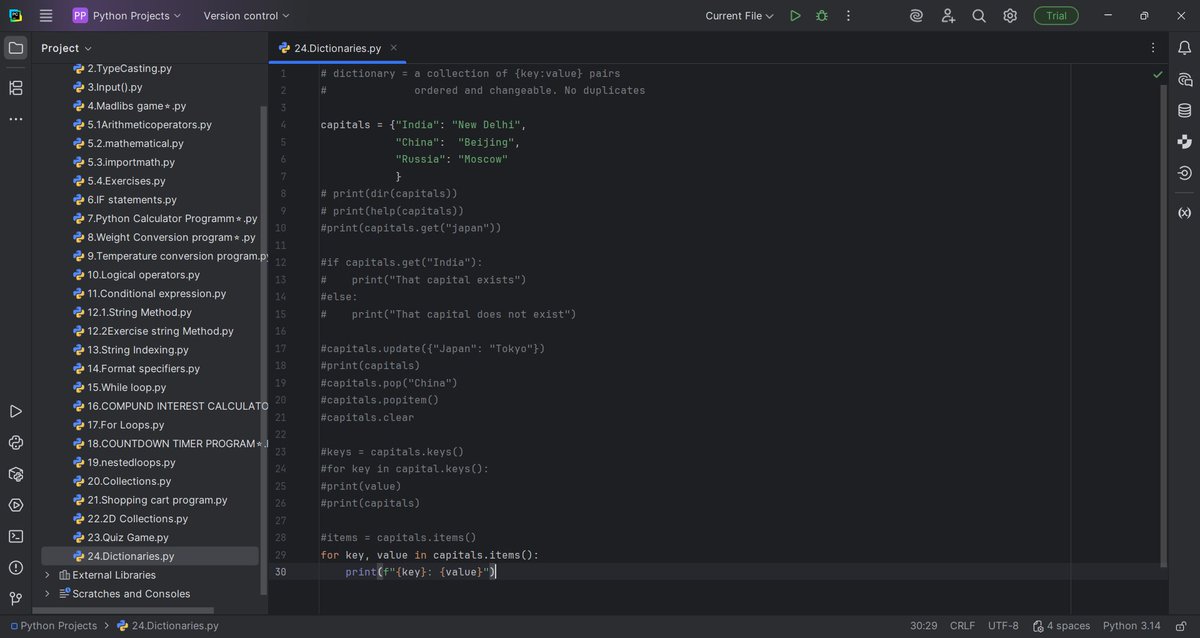Expand the Scratches and Consoles node
Image resolution: width=1200 pixels, height=638 pixels.
[47, 594]
